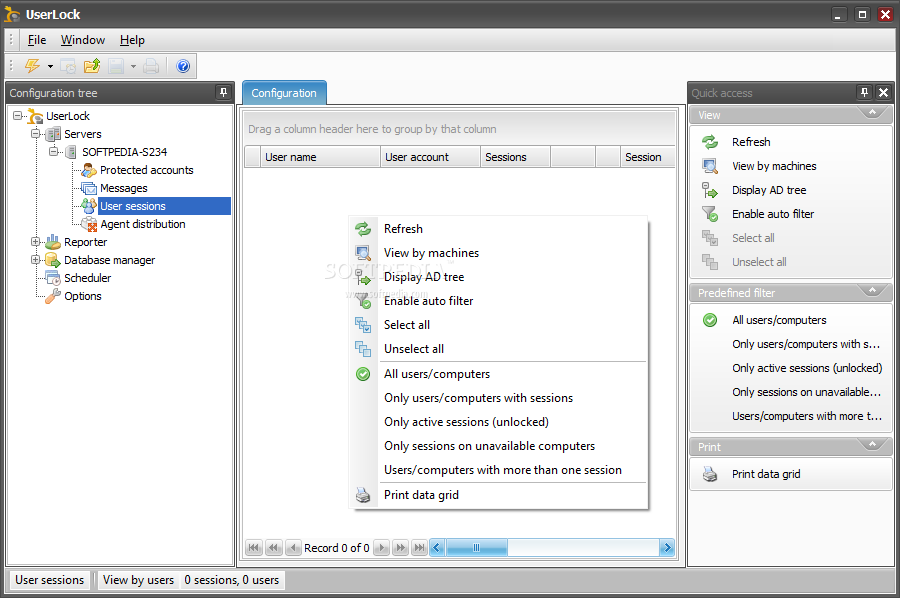Sort by the User account column header
The image size is (900, 598).
coord(430,157)
